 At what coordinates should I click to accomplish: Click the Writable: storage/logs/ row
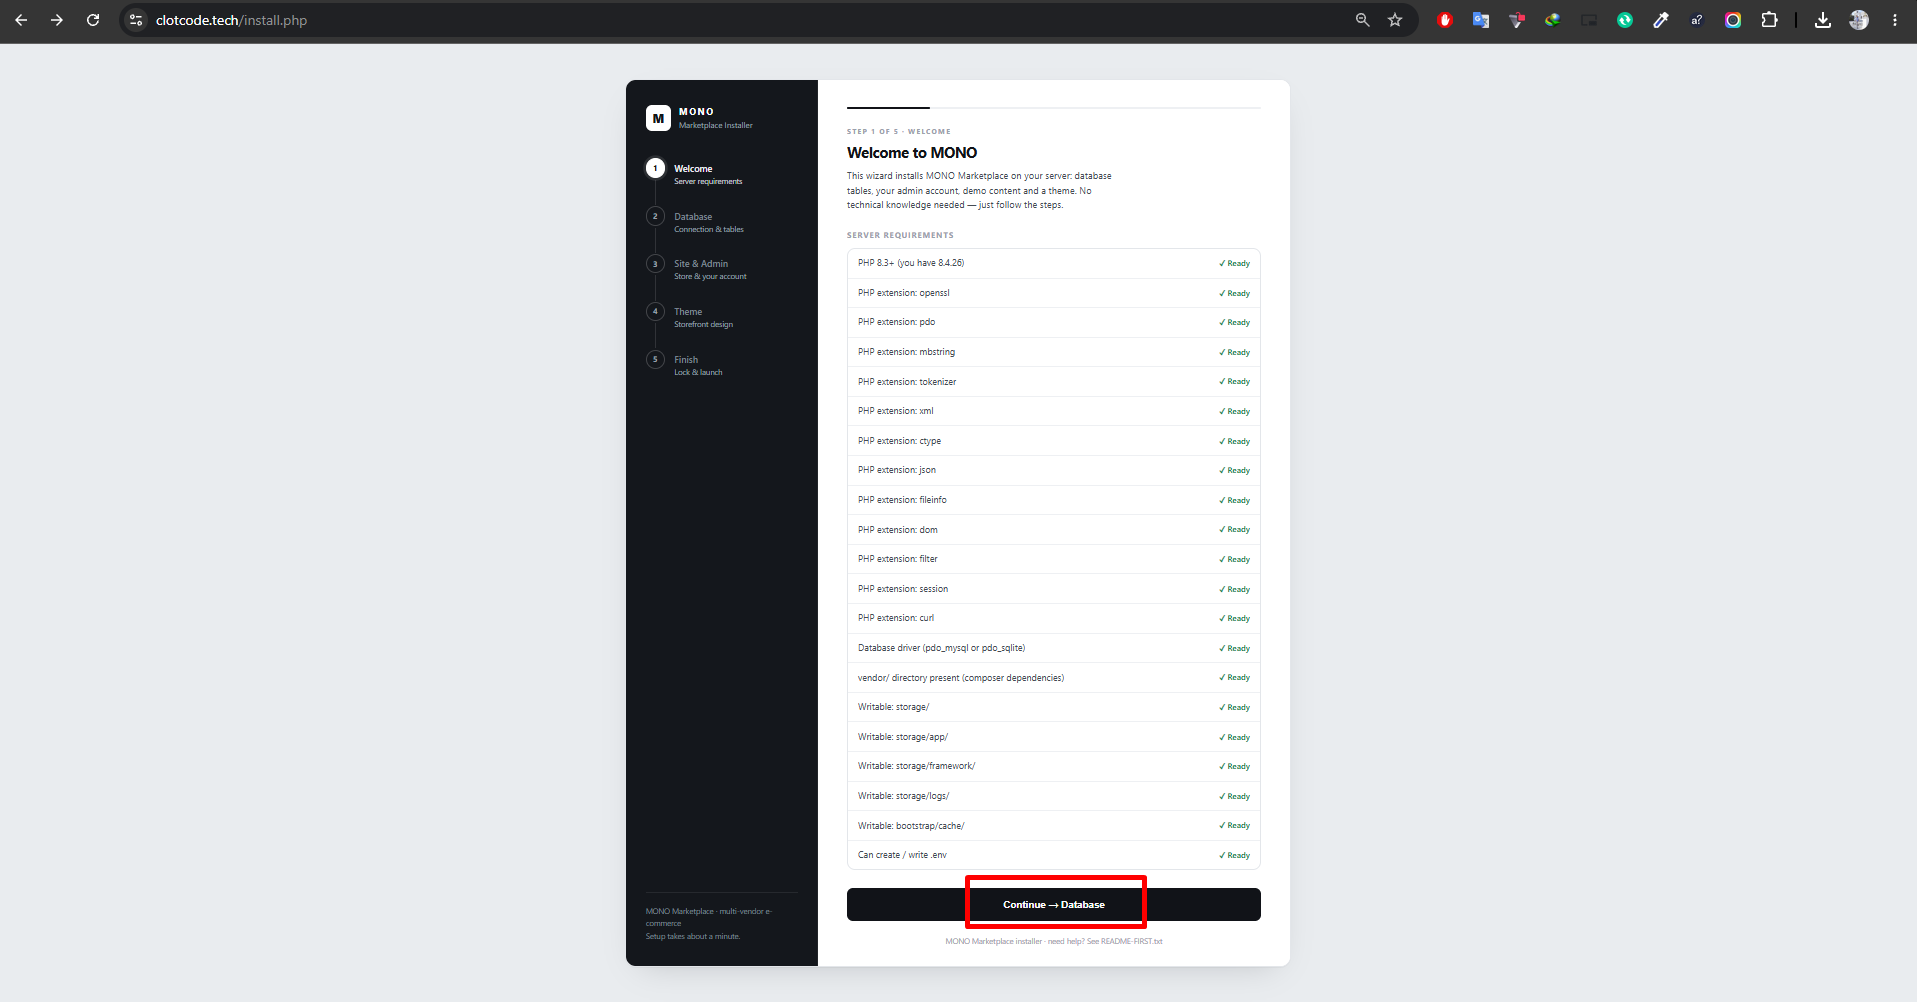[x=1054, y=796]
